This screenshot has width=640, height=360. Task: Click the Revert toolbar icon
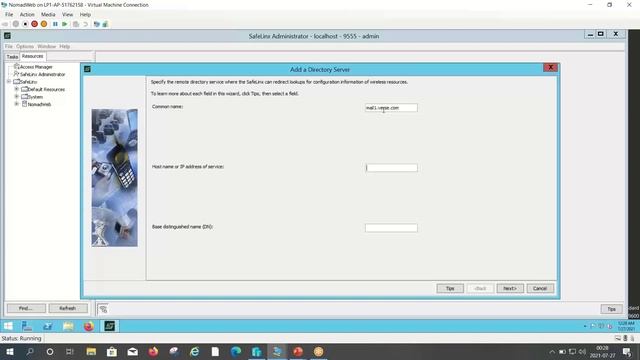[85, 24]
